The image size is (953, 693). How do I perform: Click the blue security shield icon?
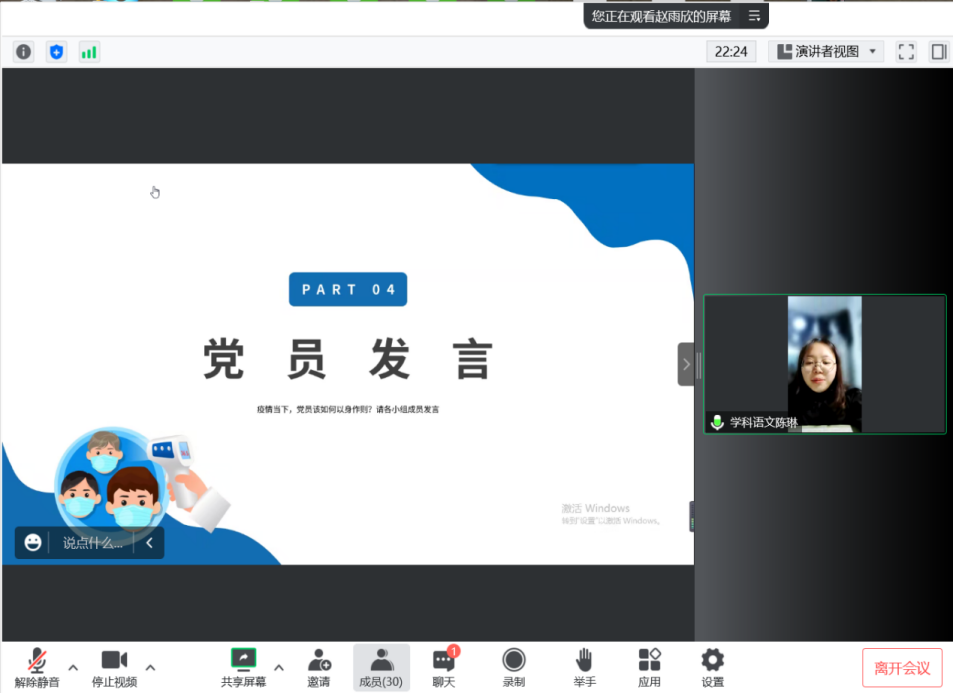point(56,52)
